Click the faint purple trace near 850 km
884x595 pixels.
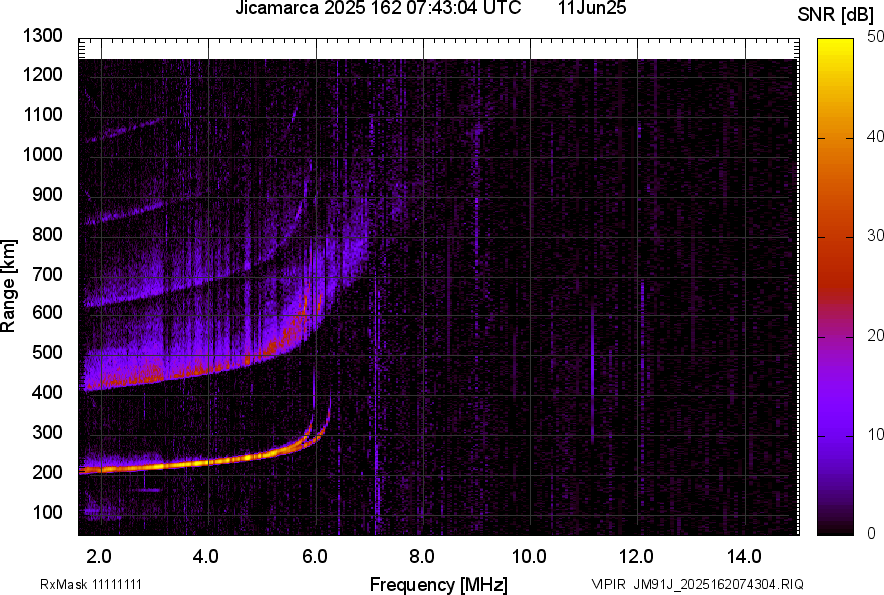pos(125,214)
